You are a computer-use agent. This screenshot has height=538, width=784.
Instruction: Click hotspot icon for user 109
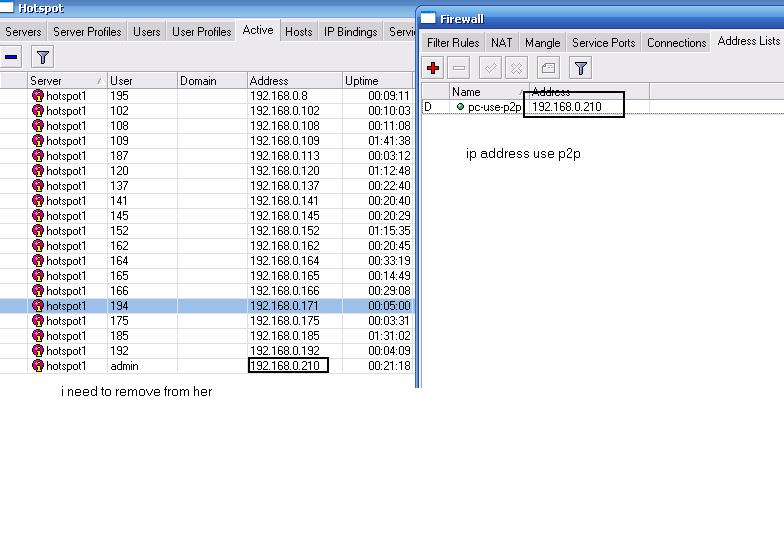(38, 140)
